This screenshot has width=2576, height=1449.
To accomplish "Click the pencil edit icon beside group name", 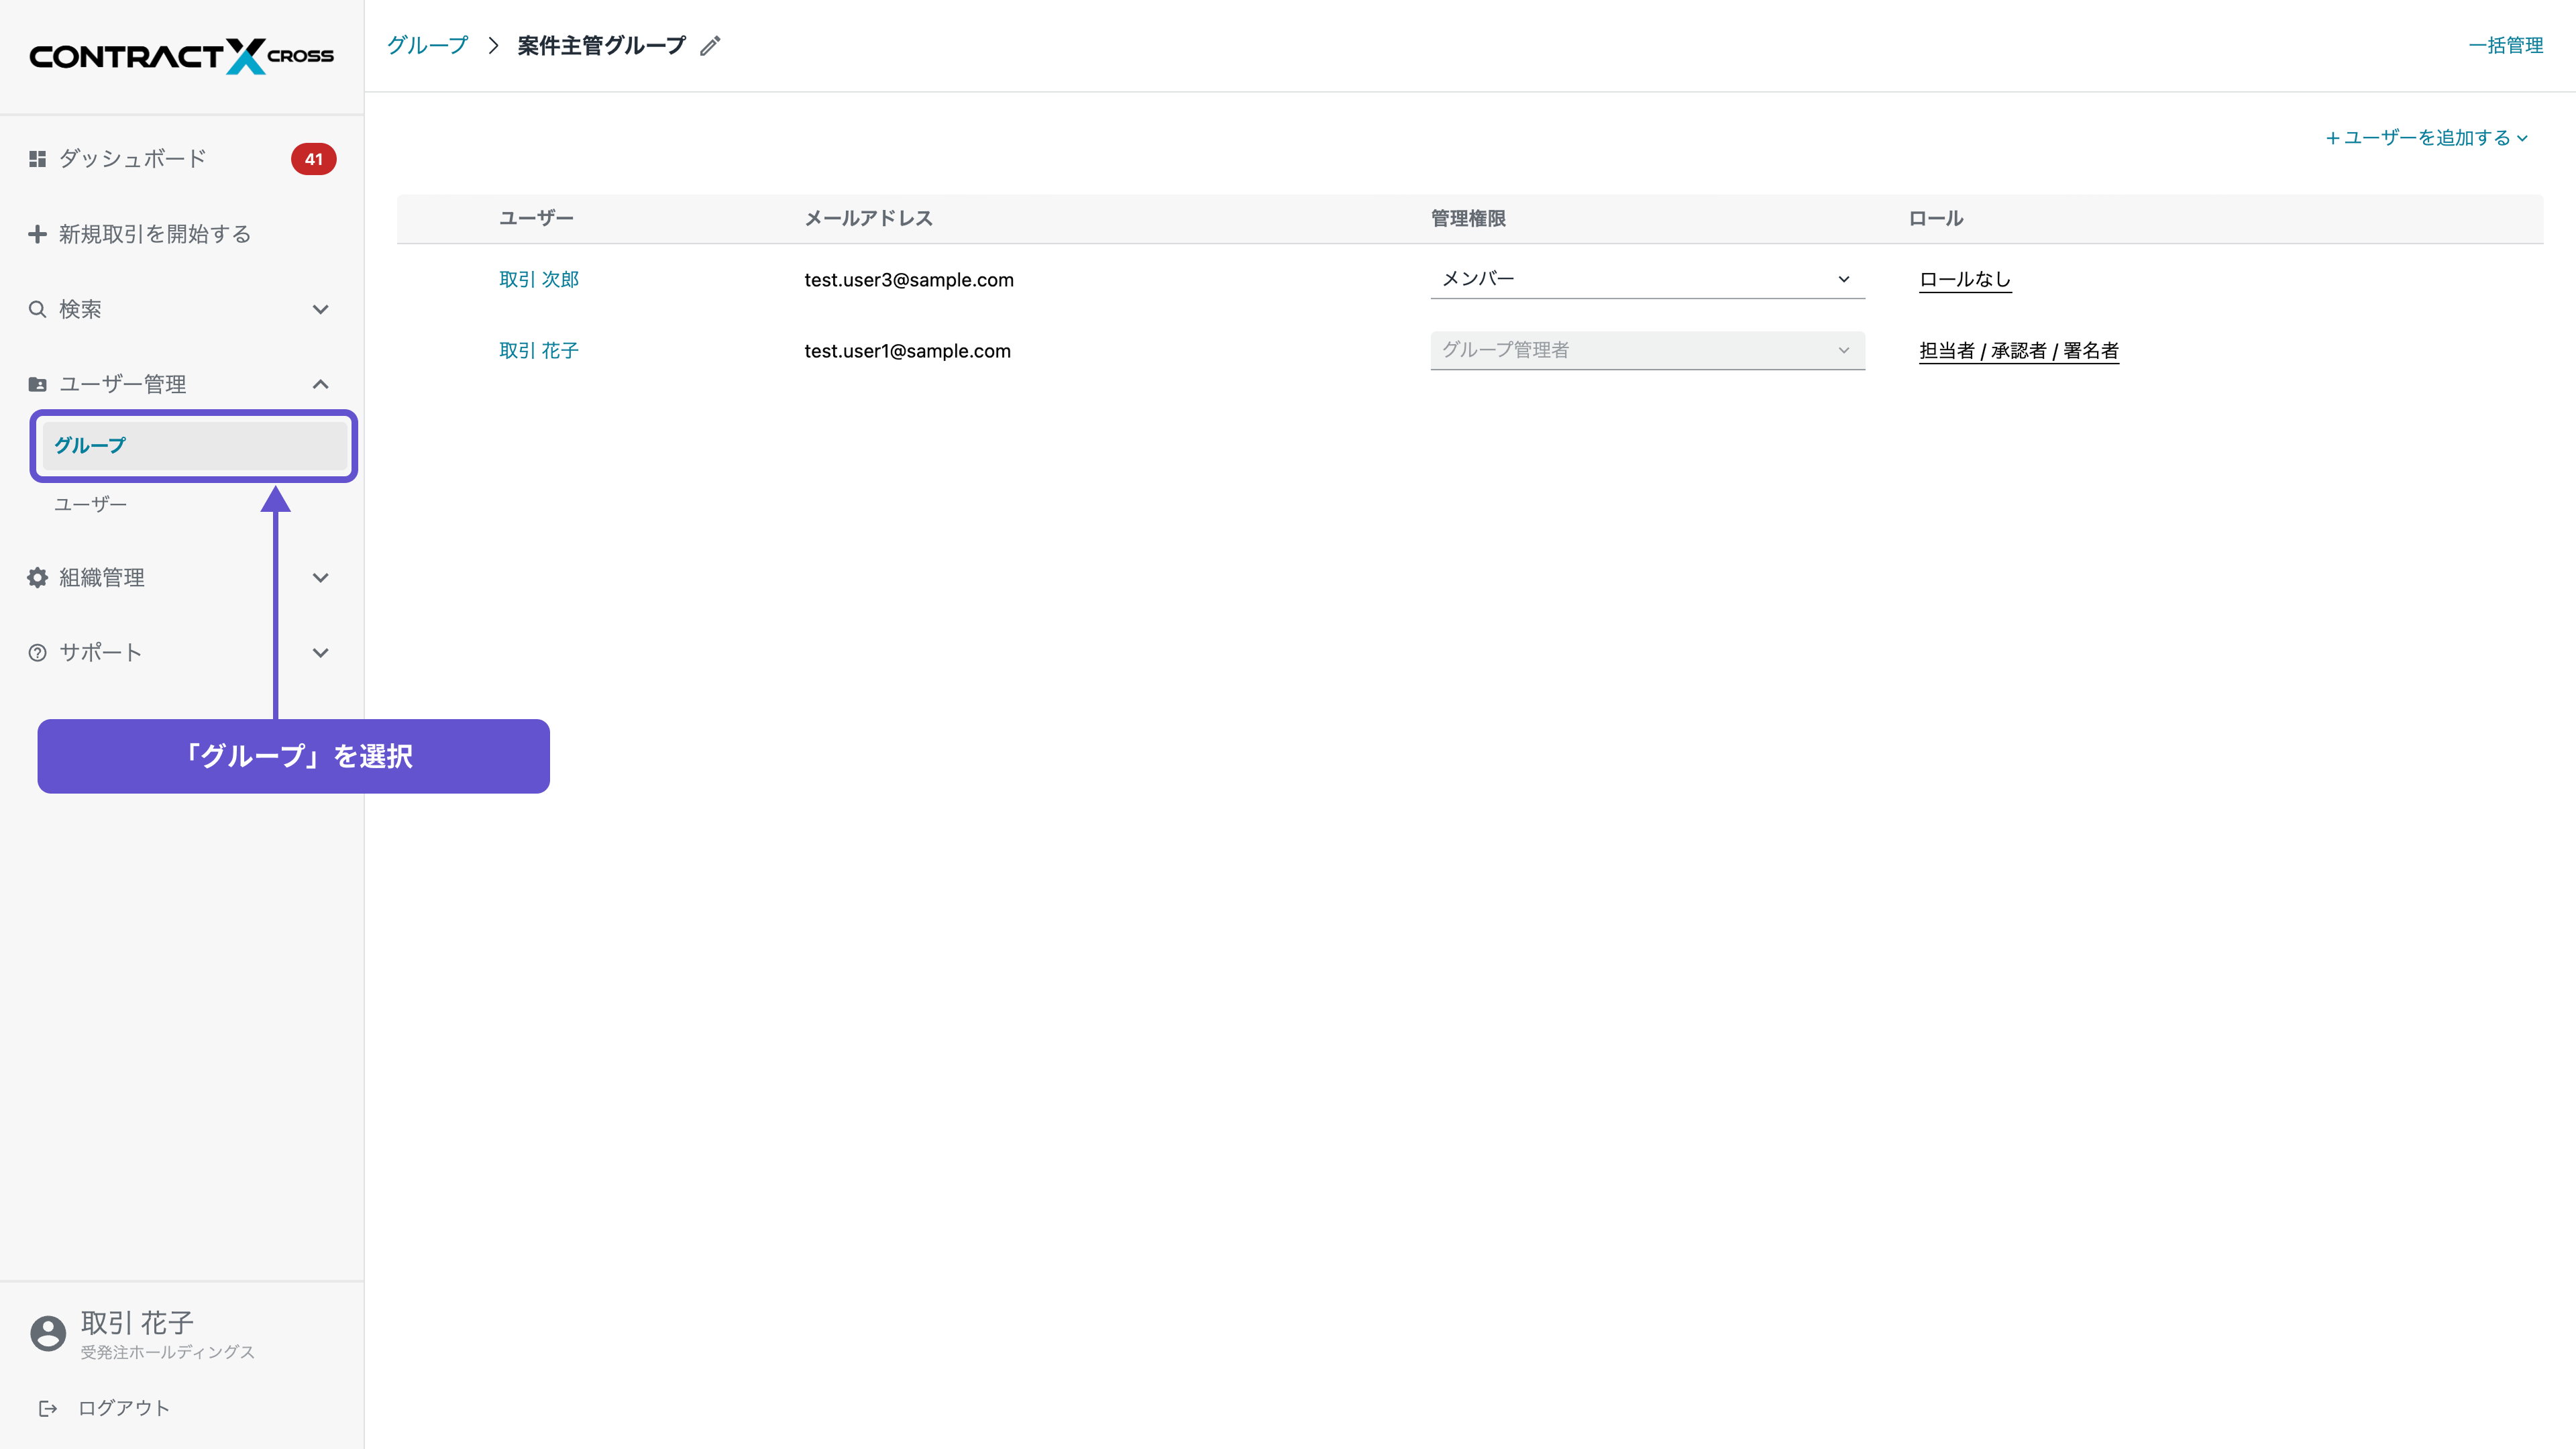I will click(x=710, y=46).
